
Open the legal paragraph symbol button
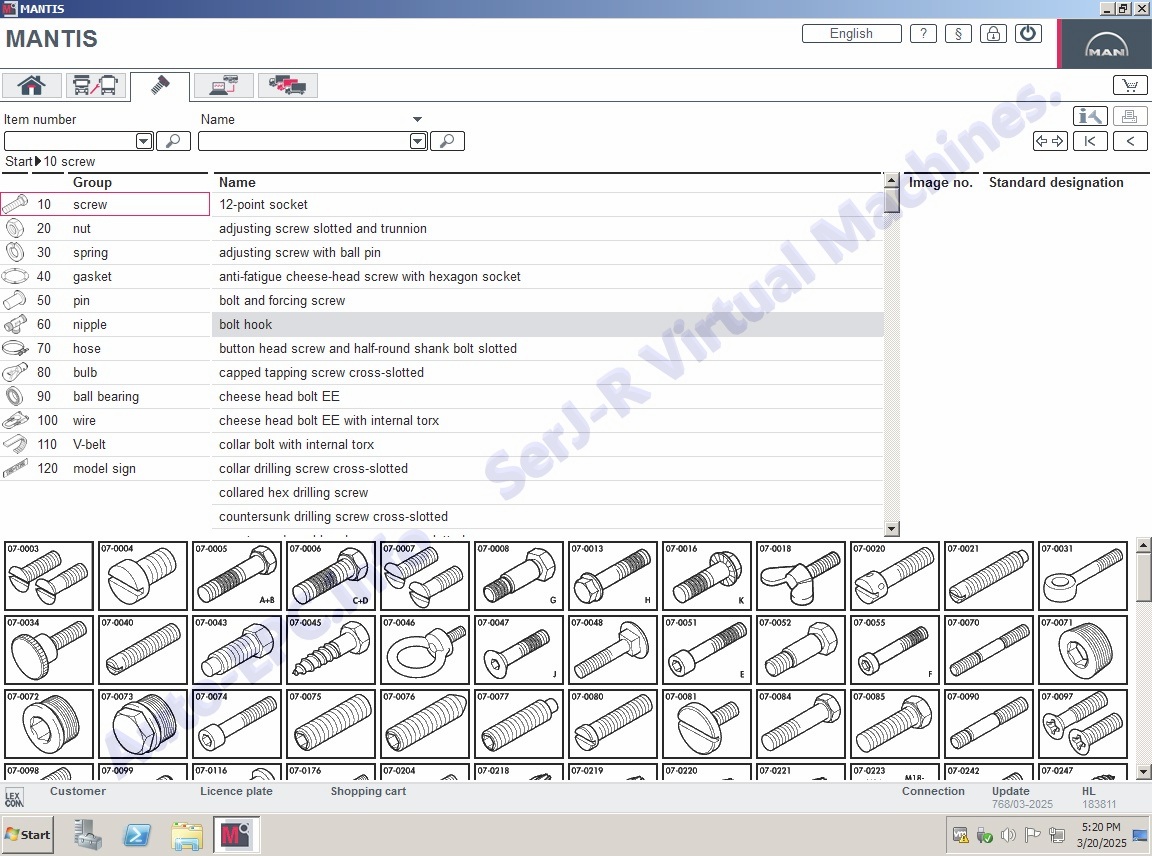[958, 34]
